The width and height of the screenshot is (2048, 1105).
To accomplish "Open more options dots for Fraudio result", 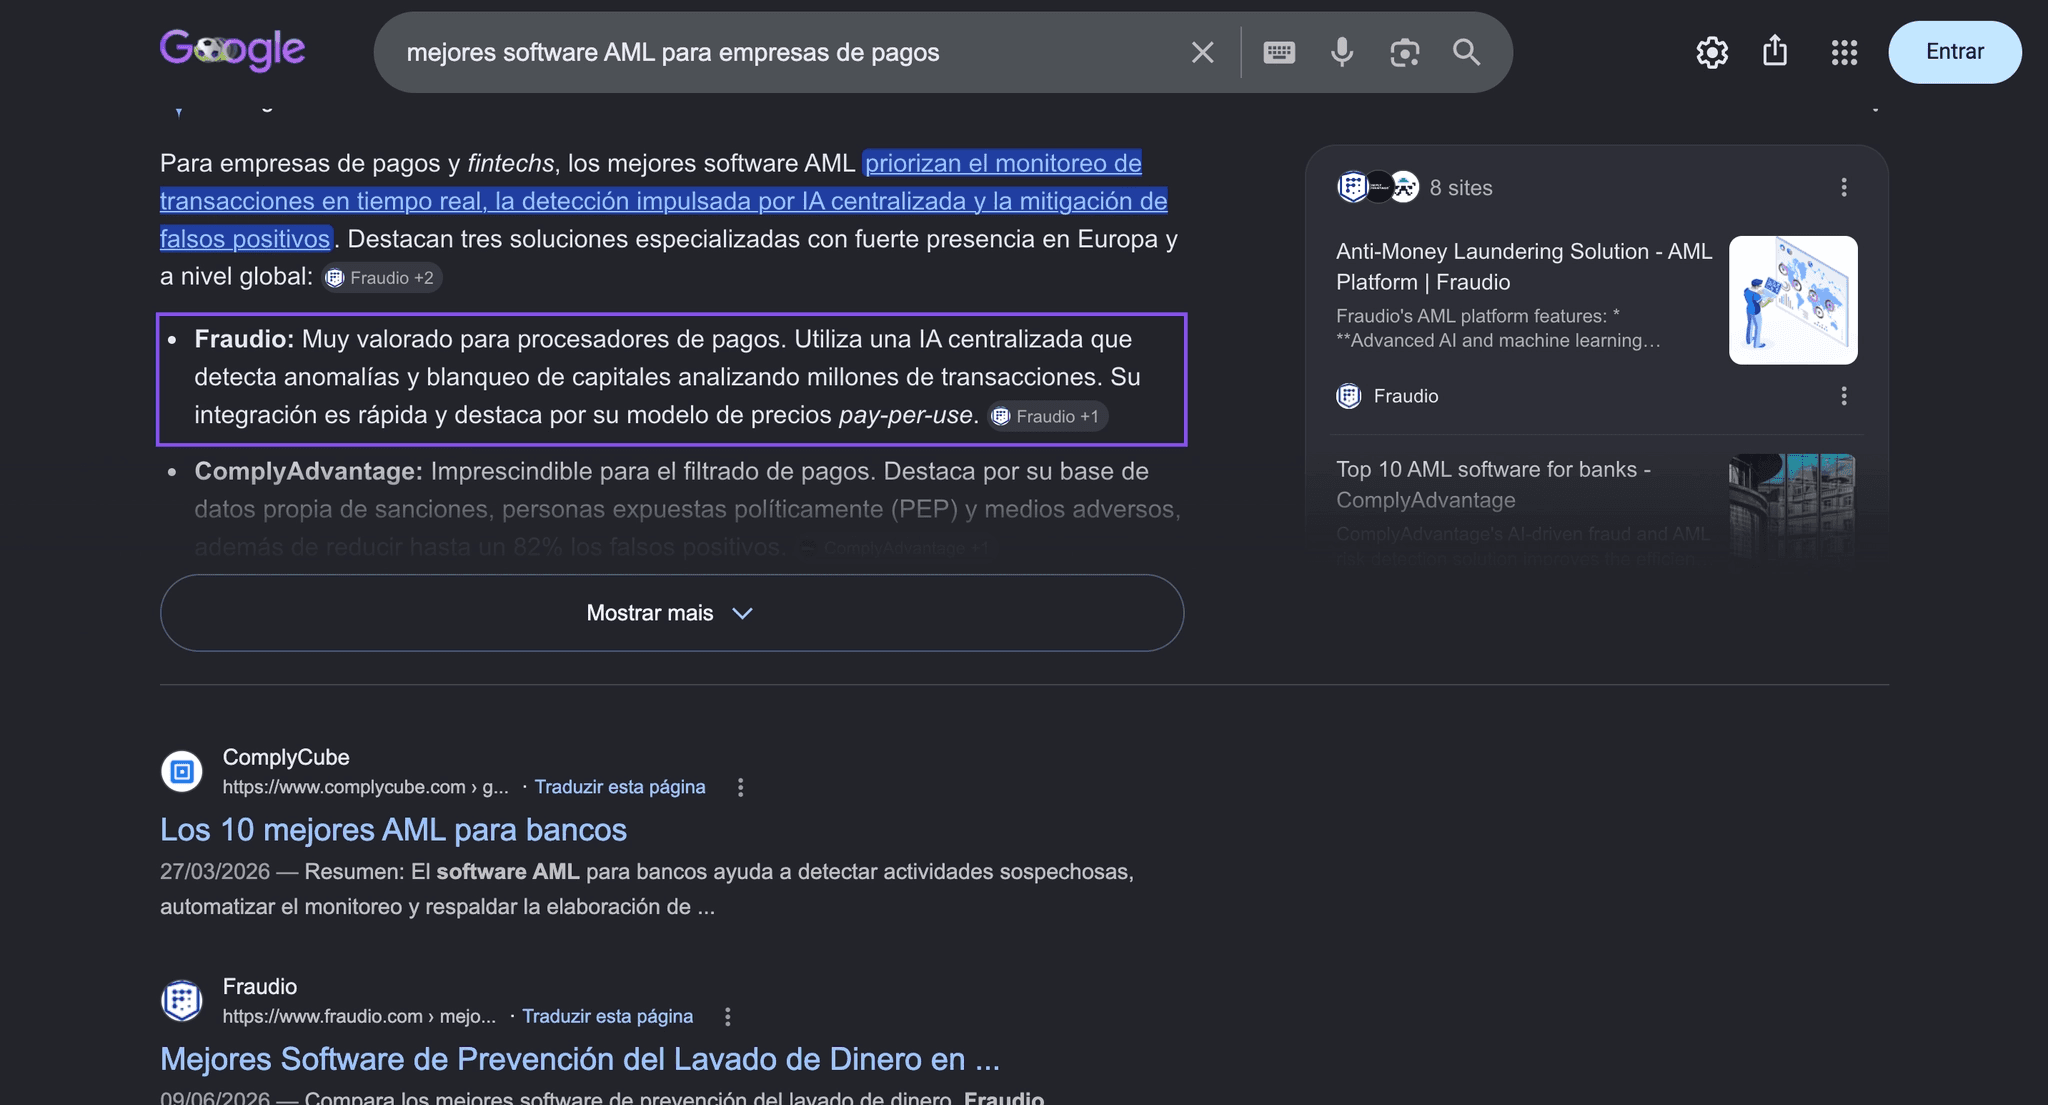I will pos(727,1016).
